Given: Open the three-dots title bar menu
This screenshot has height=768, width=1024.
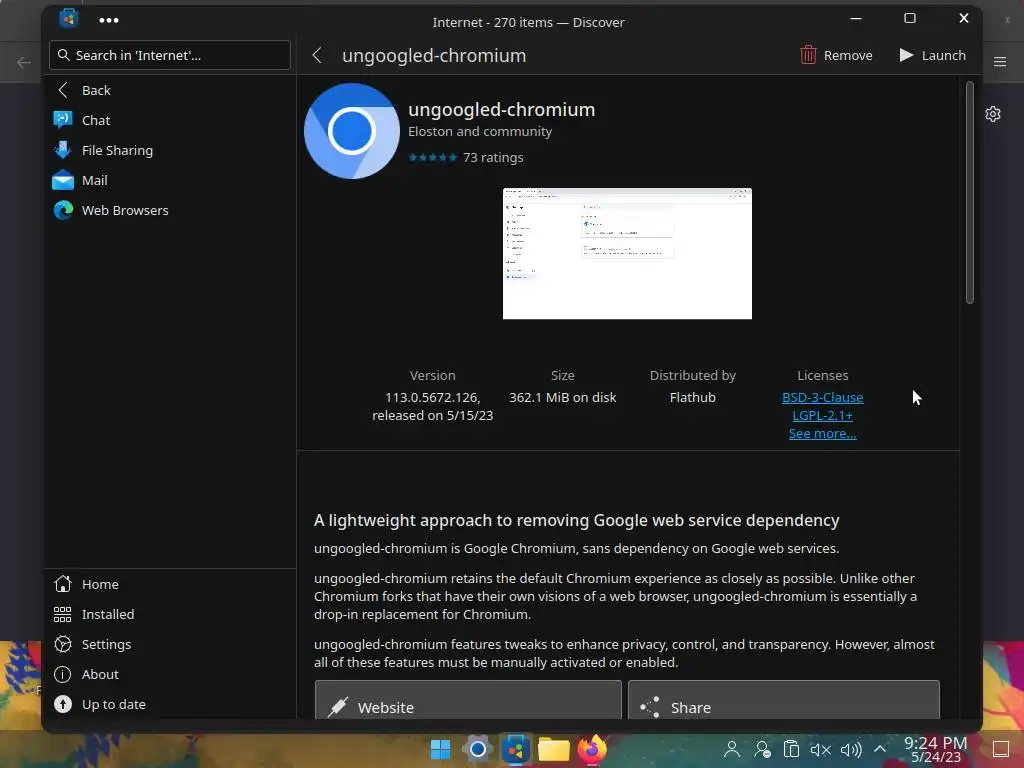Looking at the screenshot, I should coord(108,20).
